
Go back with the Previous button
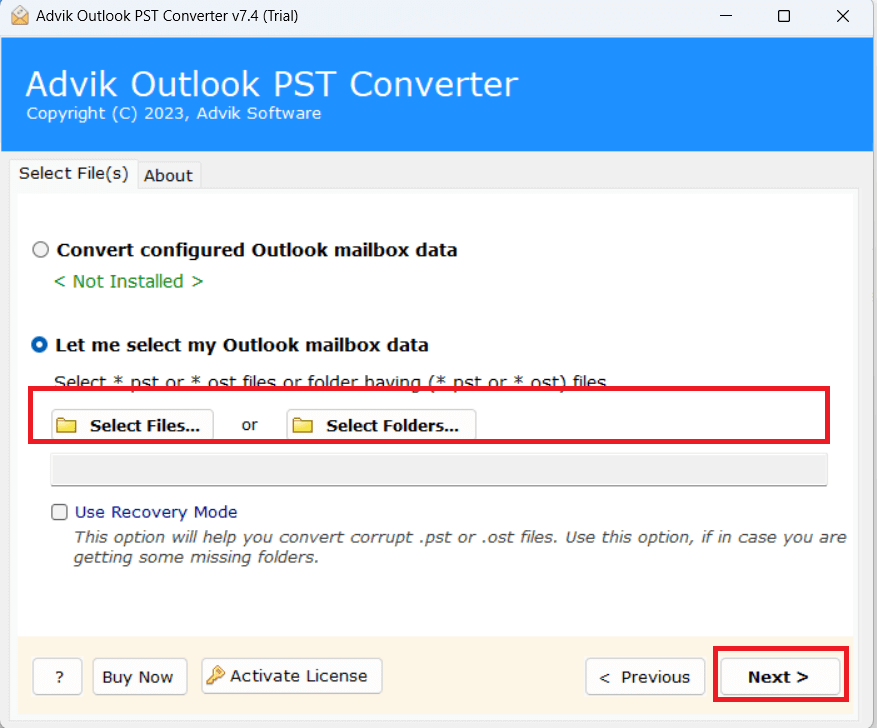(x=645, y=677)
